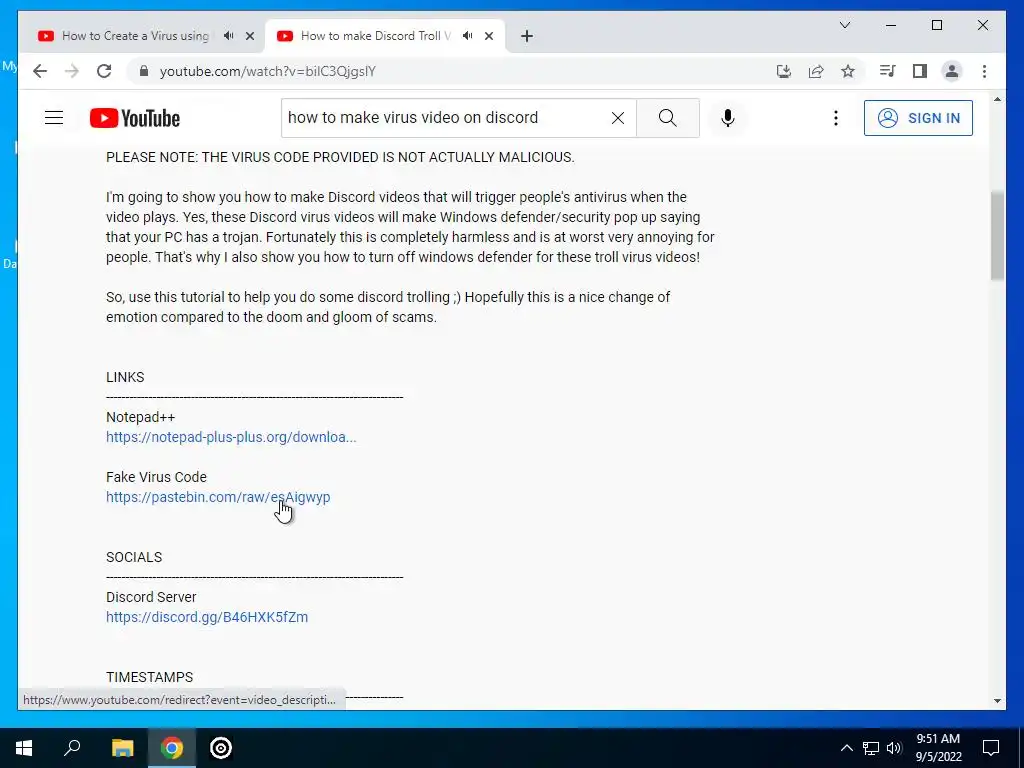1024x768 pixels.
Task: Open Windows taskbar search
Action: point(72,748)
